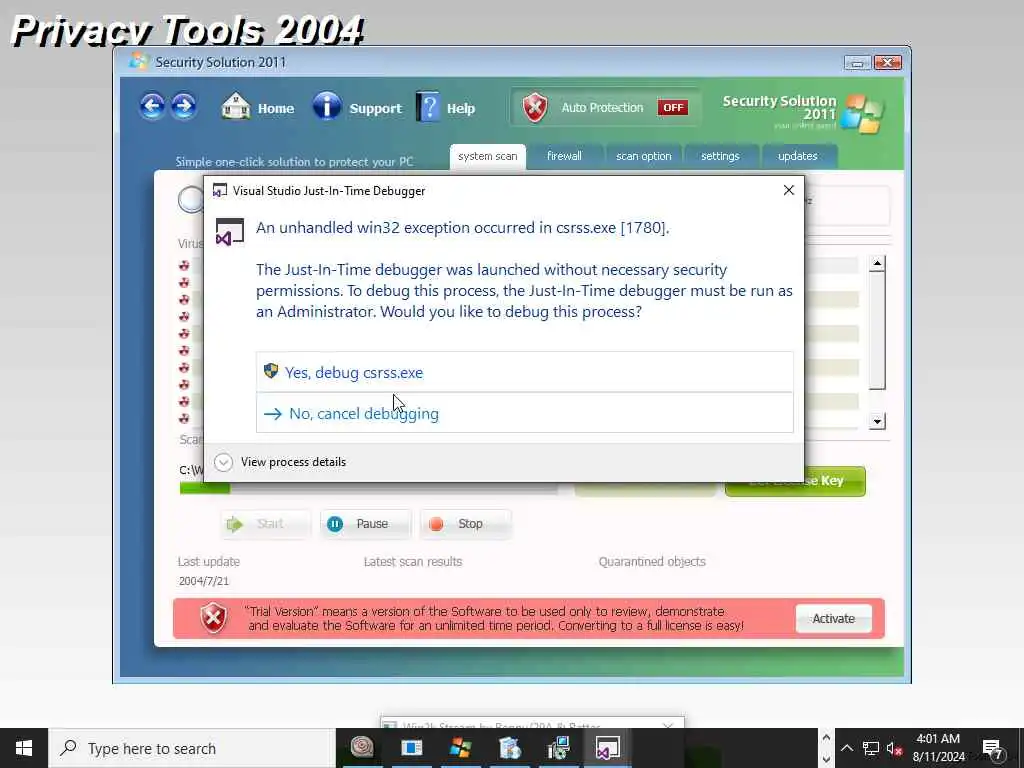The height and width of the screenshot is (768, 1024).
Task: Click the installer box icon on taskbar
Action: (509, 747)
